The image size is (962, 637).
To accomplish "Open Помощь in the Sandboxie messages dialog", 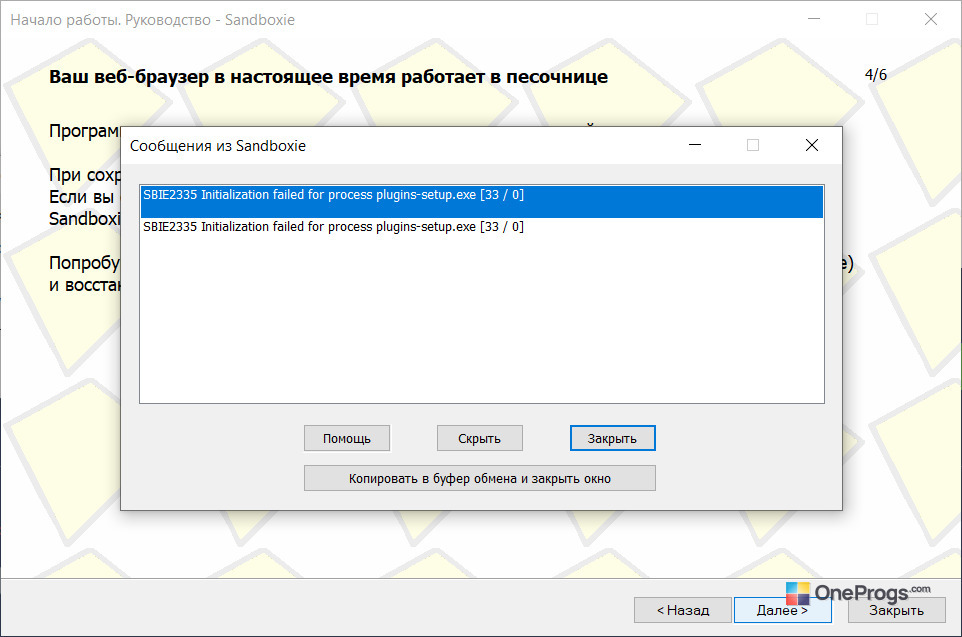I will [x=347, y=438].
